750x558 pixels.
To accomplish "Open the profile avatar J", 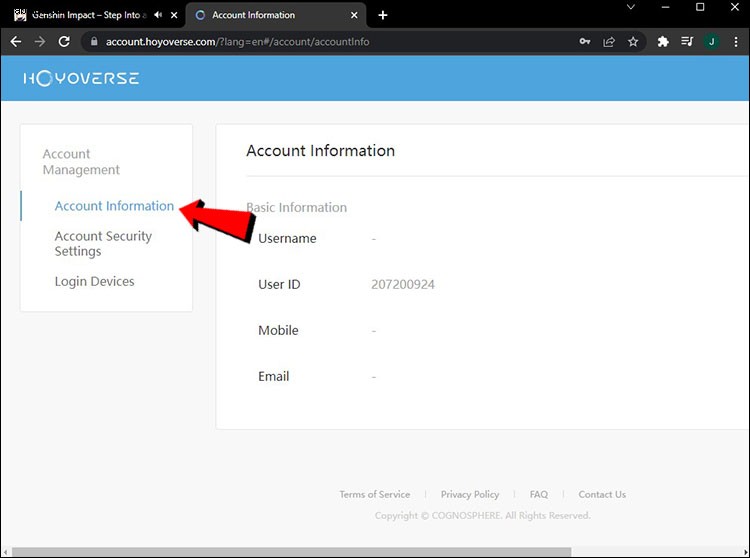I will tap(711, 42).
